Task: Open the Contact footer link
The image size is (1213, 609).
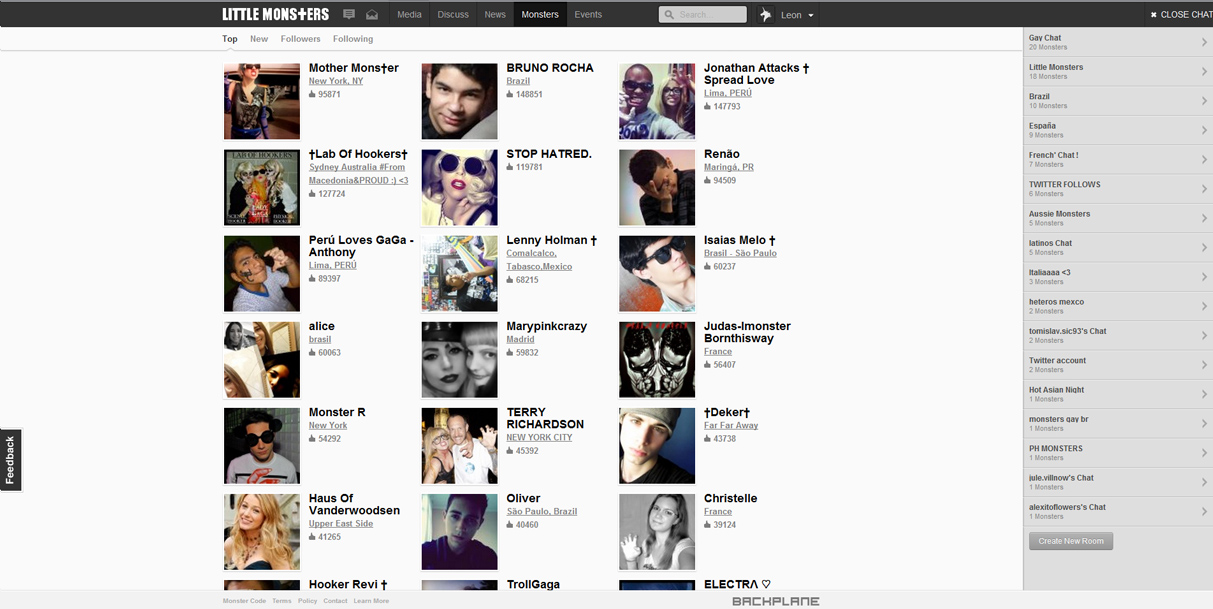Action: click(x=335, y=601)
